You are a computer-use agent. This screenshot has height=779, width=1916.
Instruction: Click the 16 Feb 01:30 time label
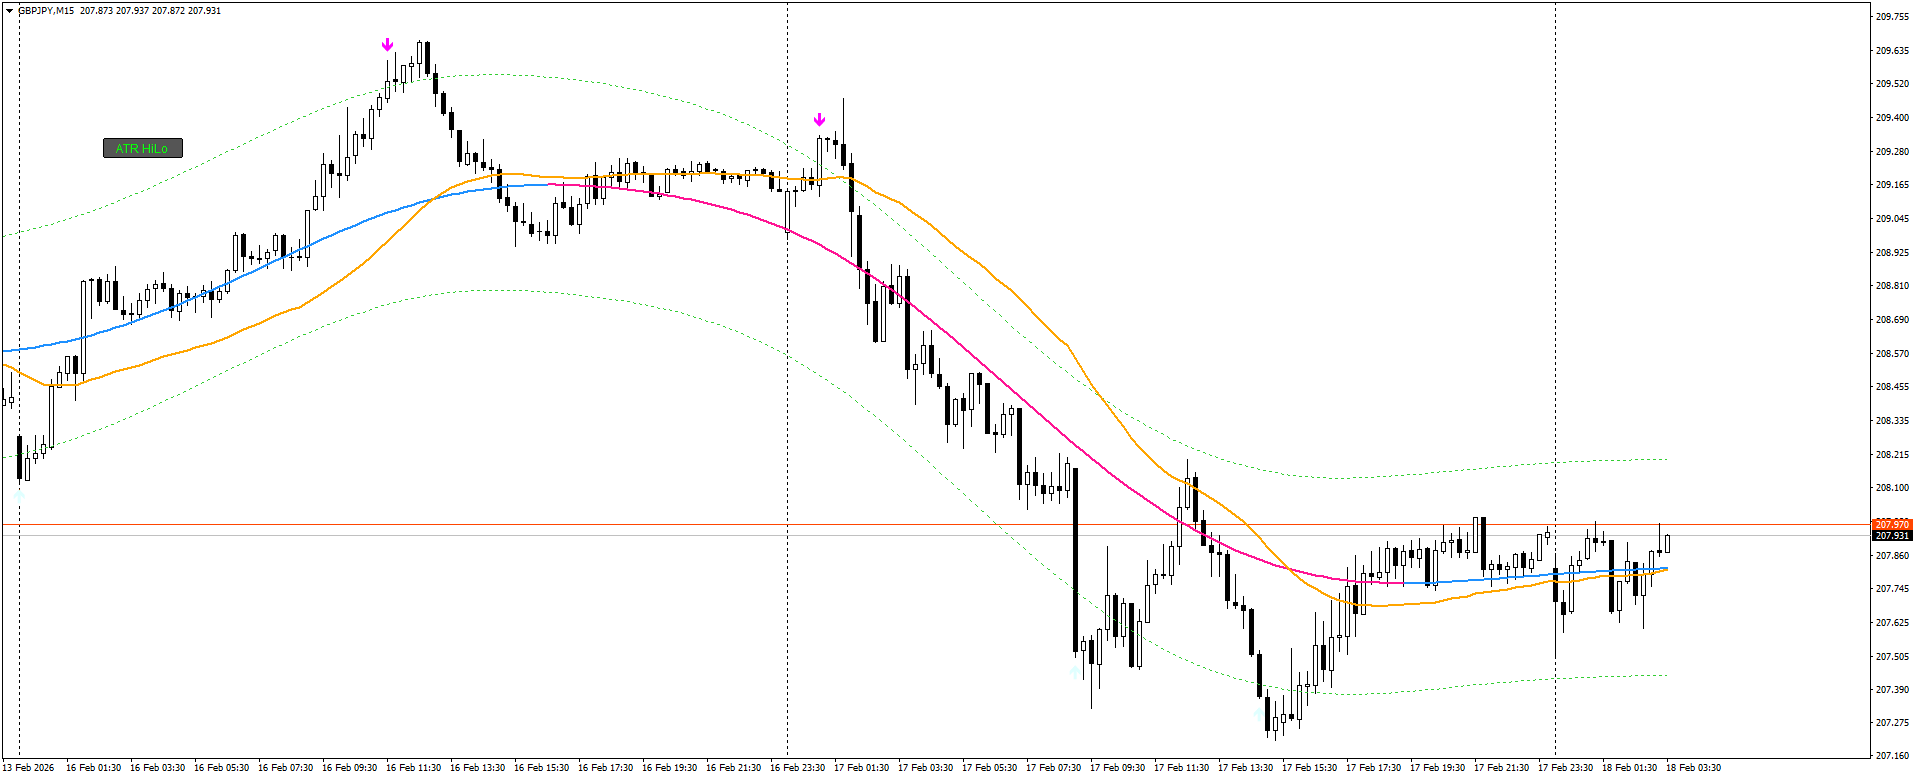coord(93,768)
